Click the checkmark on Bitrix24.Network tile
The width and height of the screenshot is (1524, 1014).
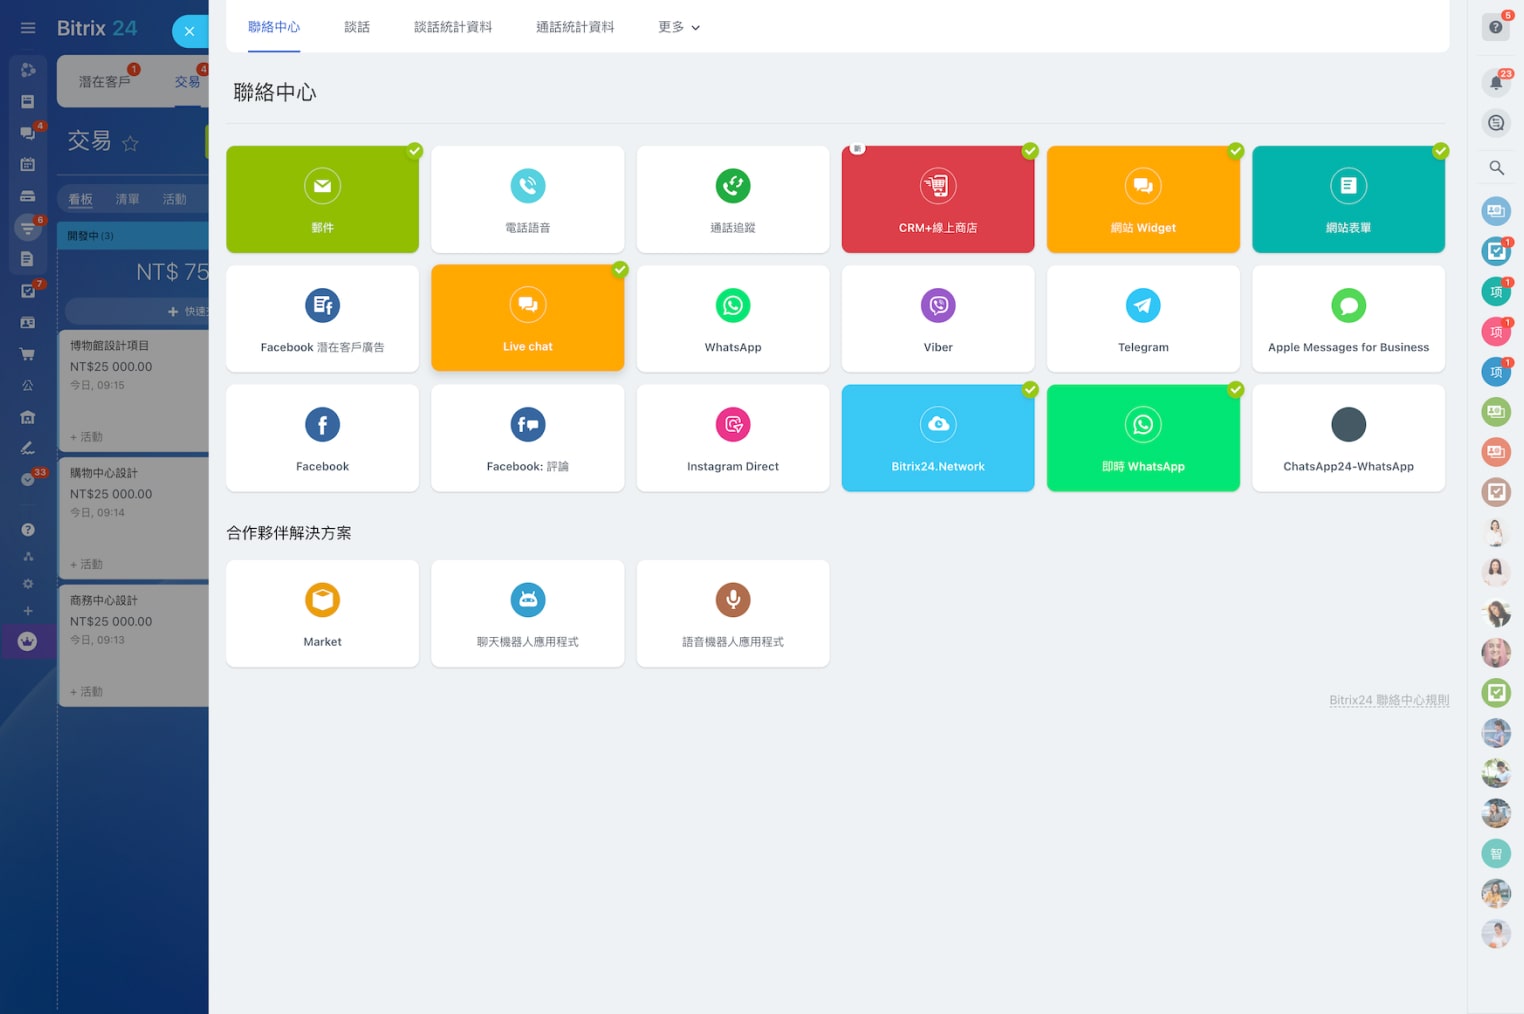1030,389
